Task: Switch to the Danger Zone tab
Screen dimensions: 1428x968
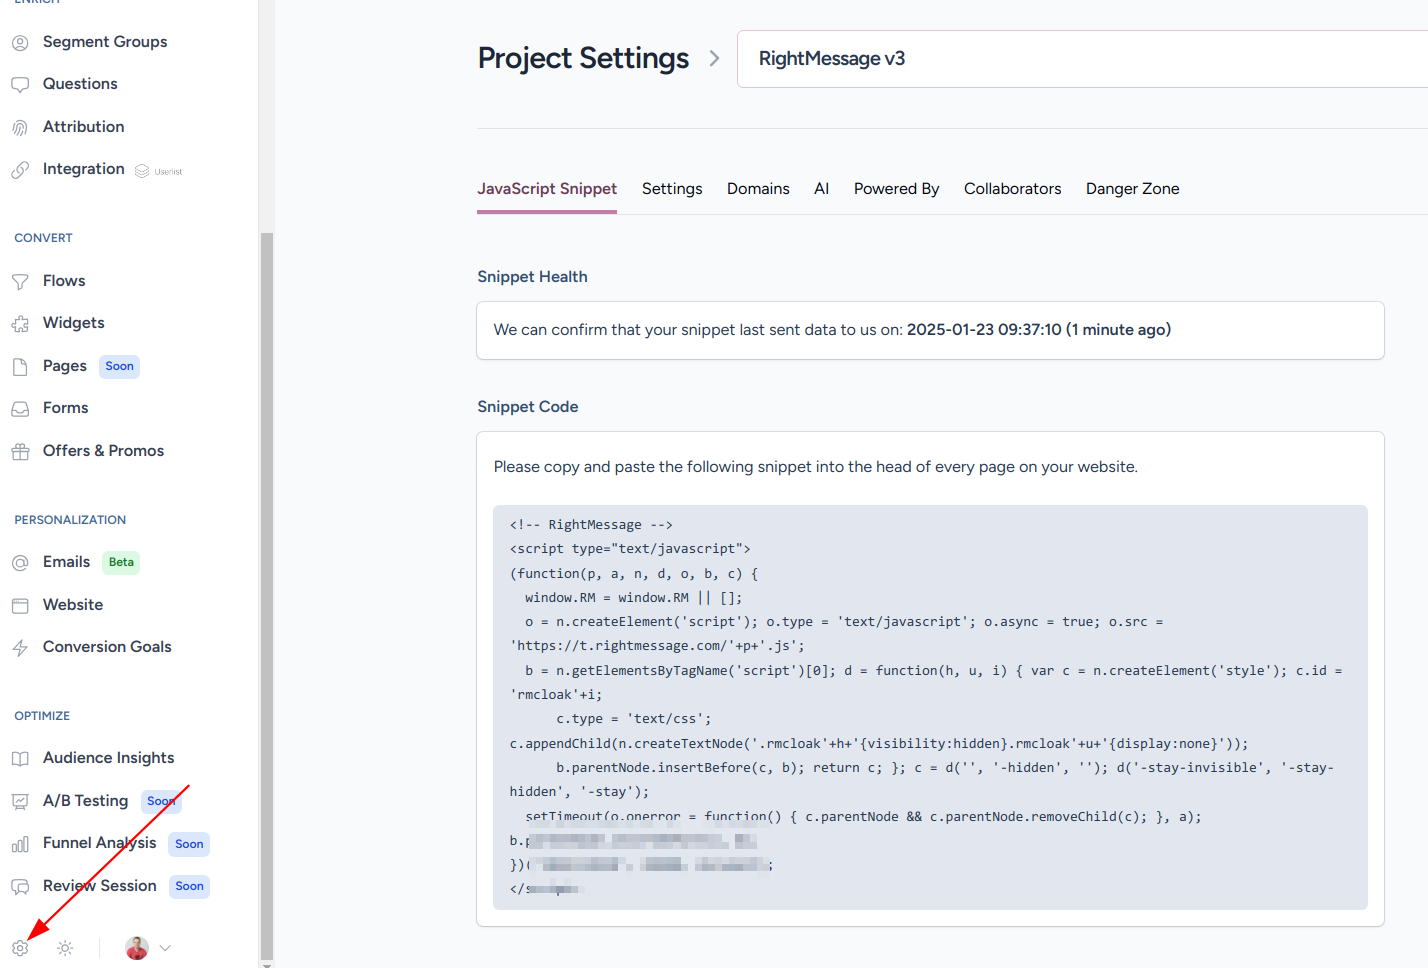Action: point(1132,189)
